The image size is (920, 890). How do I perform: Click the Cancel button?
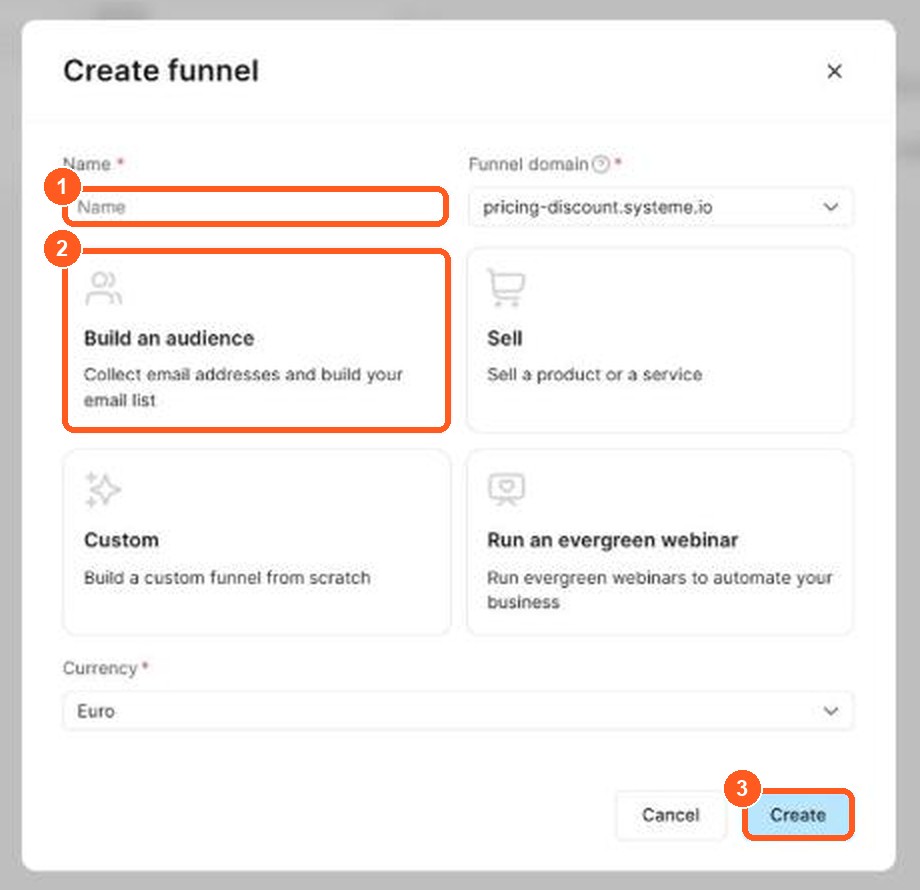[671, 814]
